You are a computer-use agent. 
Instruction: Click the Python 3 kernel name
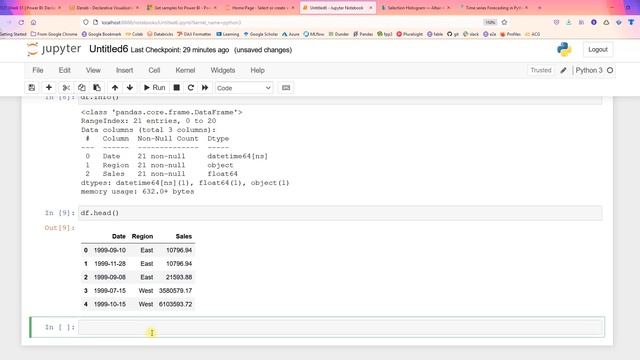click(589, 70)
